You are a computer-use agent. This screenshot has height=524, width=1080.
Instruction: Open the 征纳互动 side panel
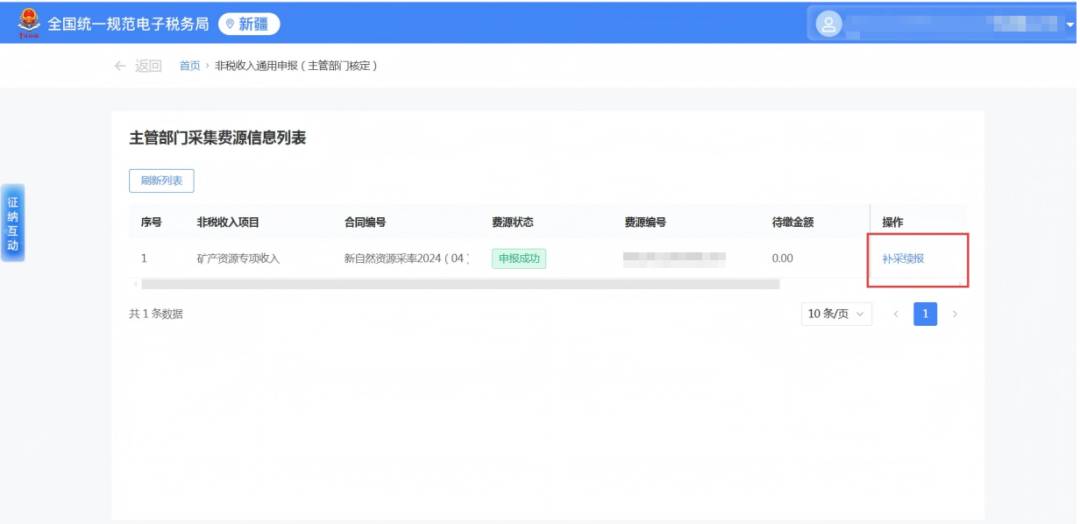pyautogui.click(x=12, y=223)
